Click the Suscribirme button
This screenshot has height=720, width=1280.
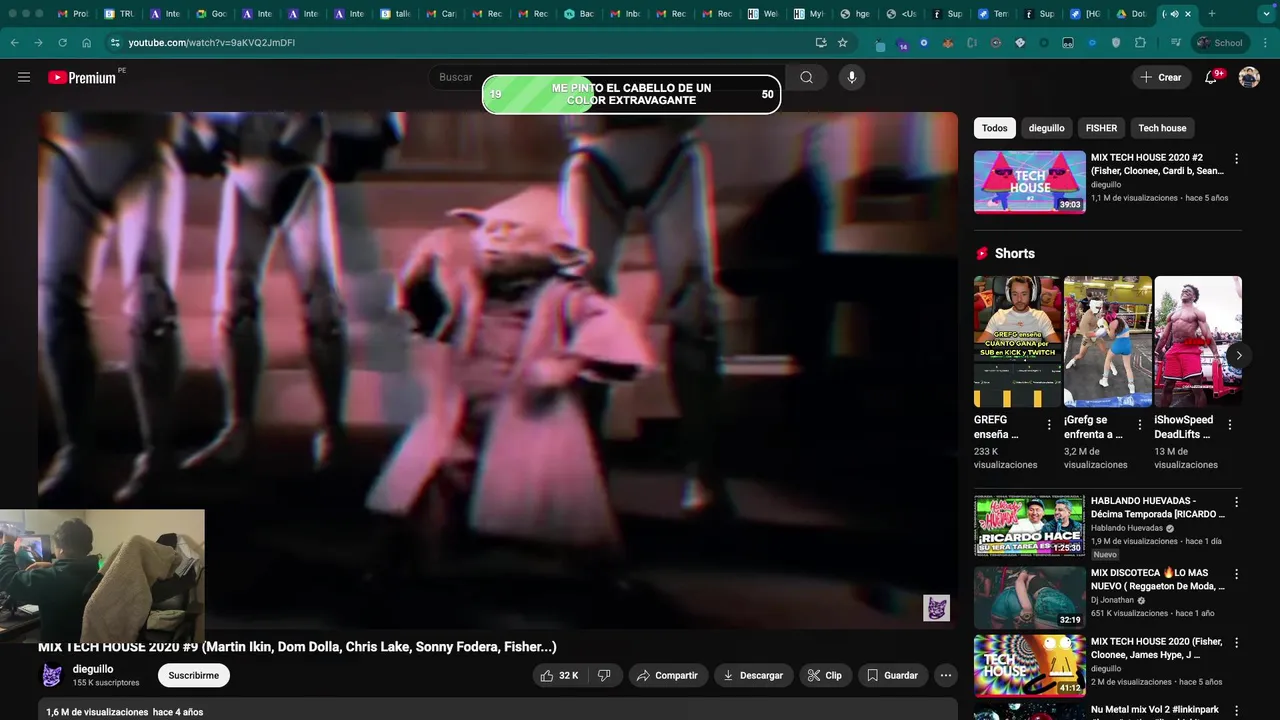[194, 675]
